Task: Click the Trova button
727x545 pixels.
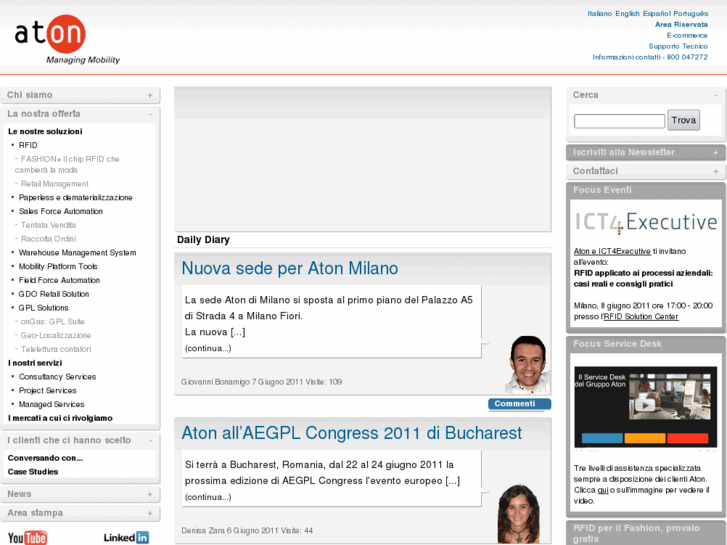Action: [683, 120]
